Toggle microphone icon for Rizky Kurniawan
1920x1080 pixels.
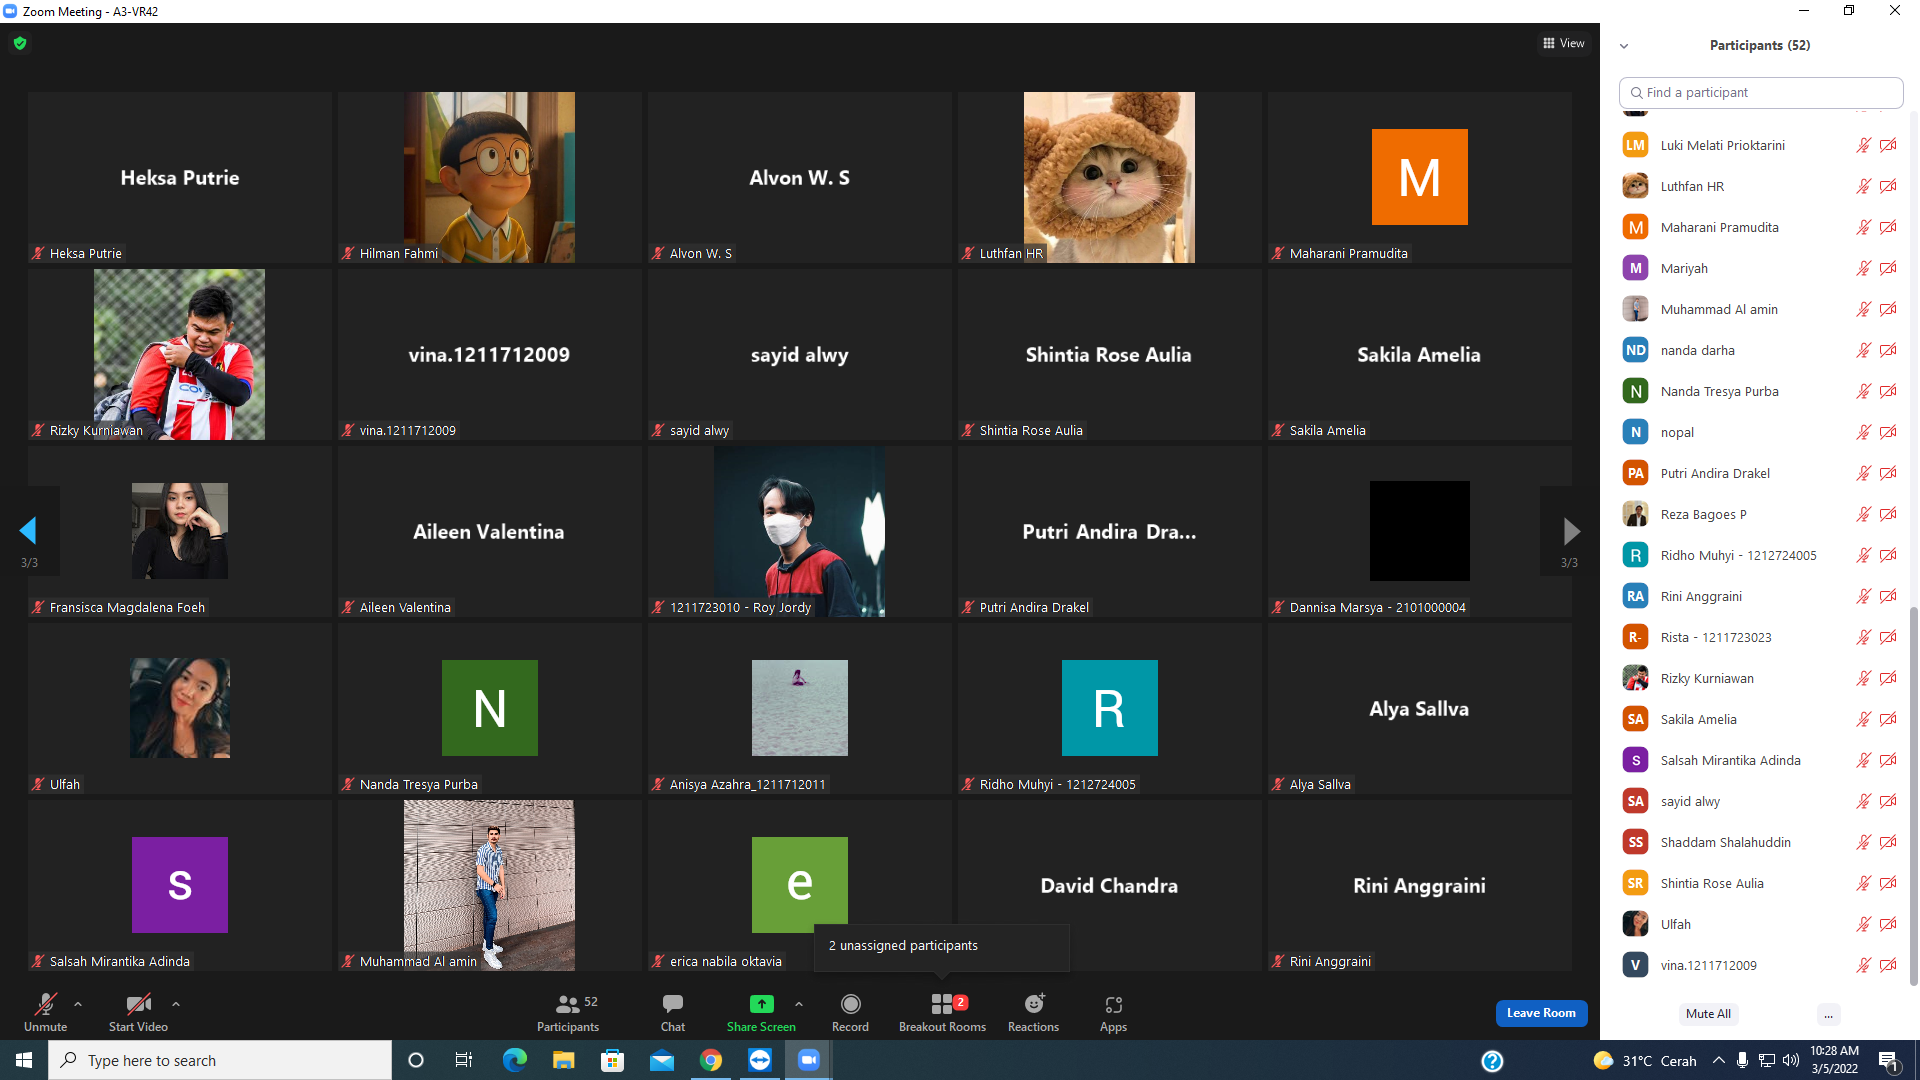pyautogui.click(x=1864, y=678)
